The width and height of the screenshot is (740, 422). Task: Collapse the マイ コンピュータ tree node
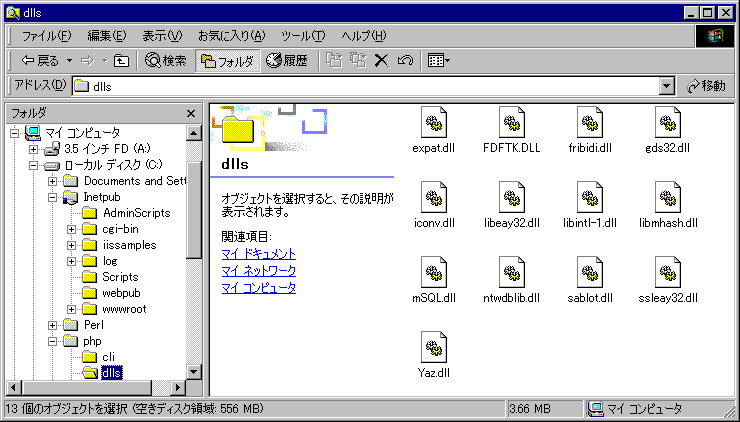click(14, 133)
